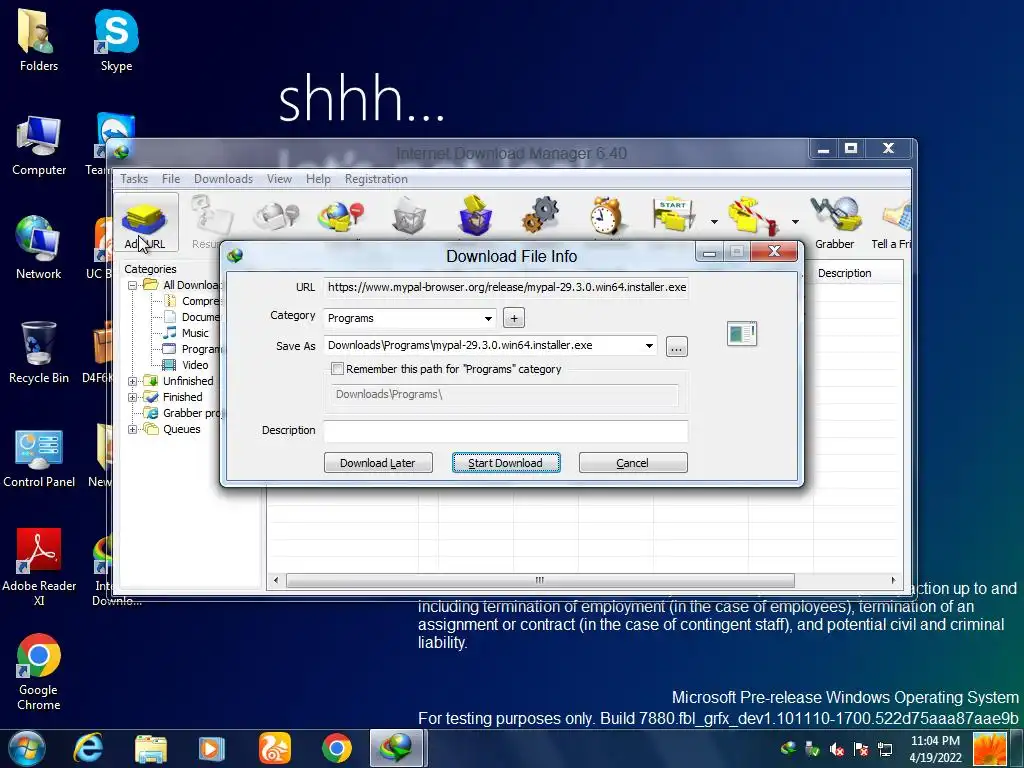
Task: Open the View menu
Action: pyautogui.click(x=279, y=179)
